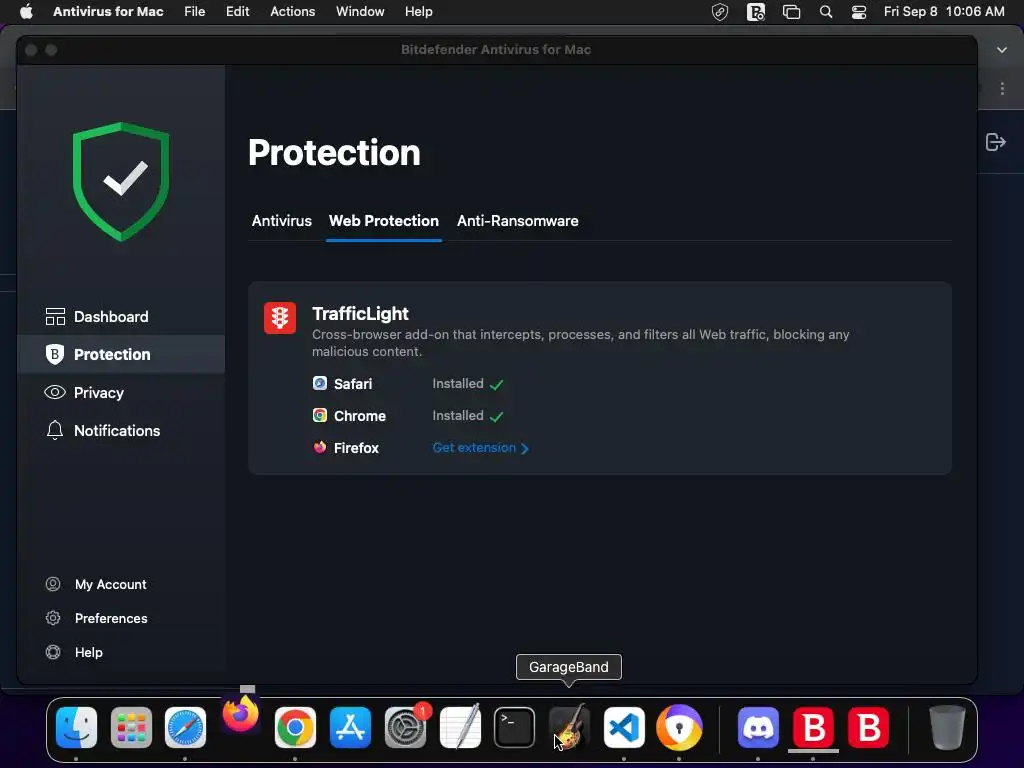The image size is (1024, 768).
Task: Open Visual Studio Code from the dock
Action: coord(624,727)
